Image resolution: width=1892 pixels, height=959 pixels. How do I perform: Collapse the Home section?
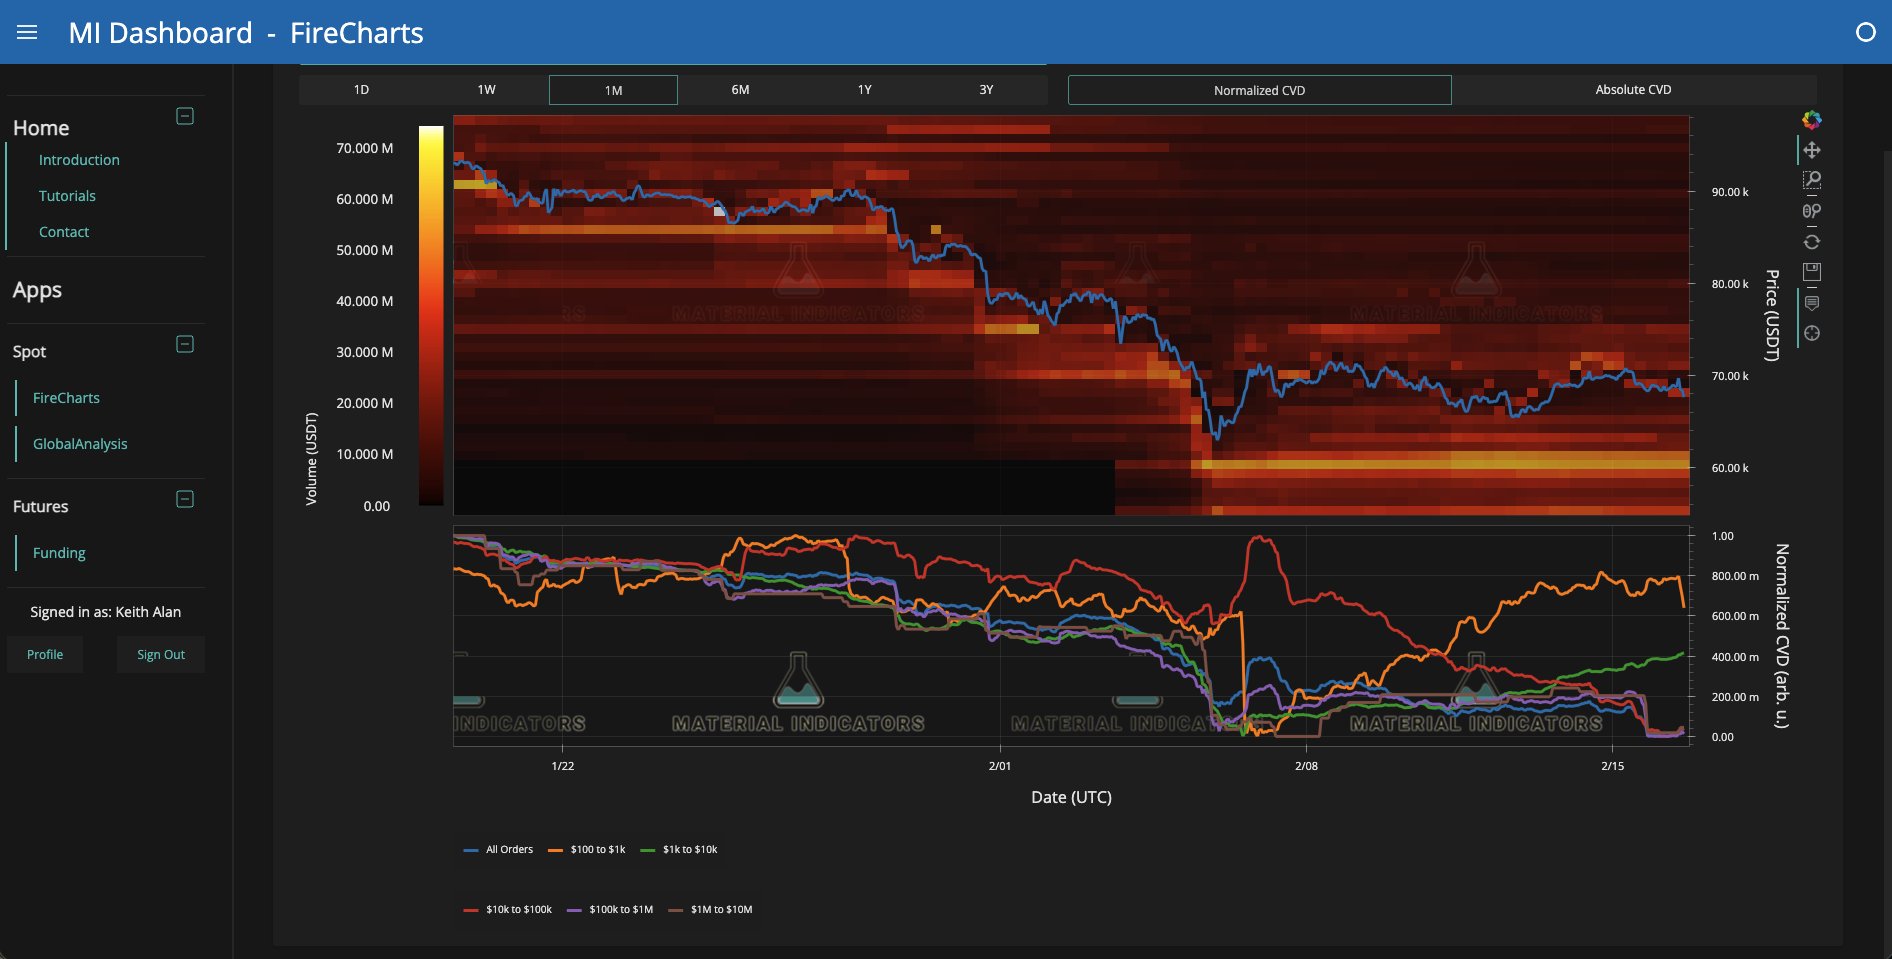184,115
